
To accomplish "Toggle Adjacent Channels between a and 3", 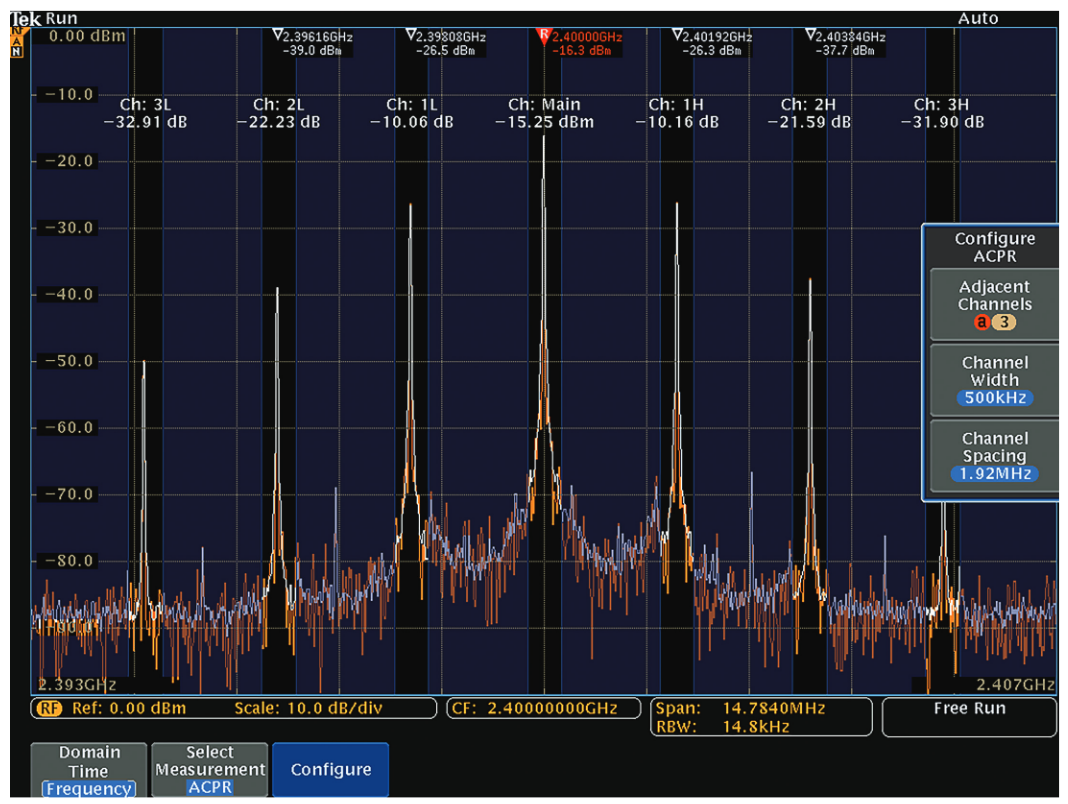I will pyautogui.click(x=994, y=322).
